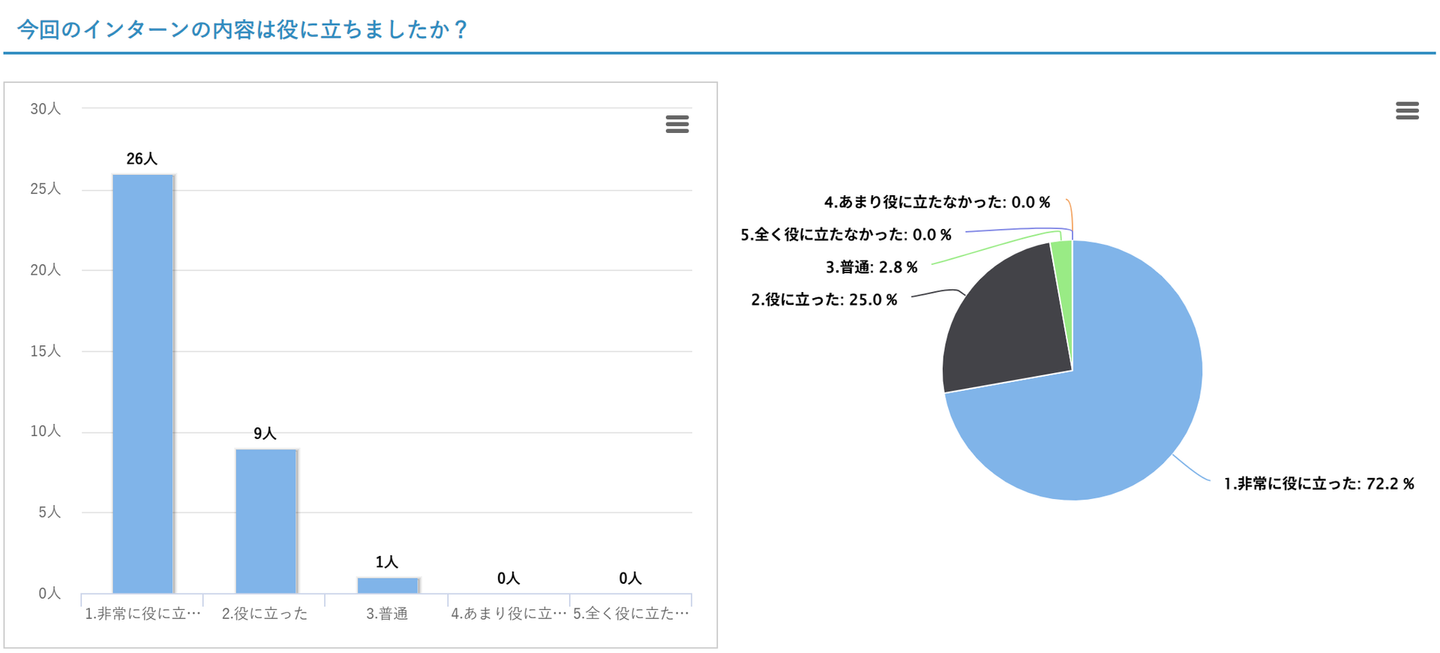Click the 9人 bar for 役に立った

pos(265,520)
